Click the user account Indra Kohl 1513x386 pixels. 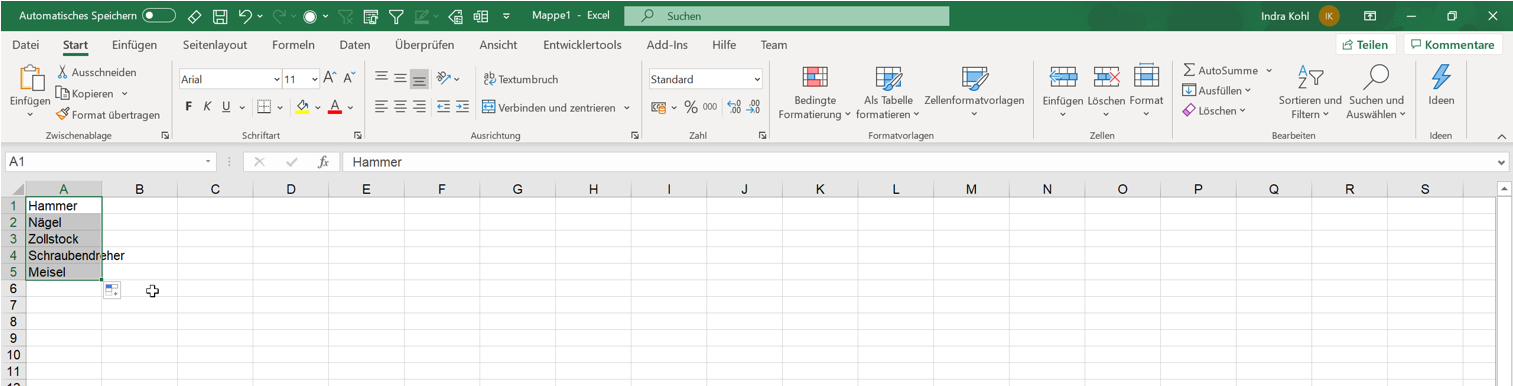click(x=1300, y=16)
